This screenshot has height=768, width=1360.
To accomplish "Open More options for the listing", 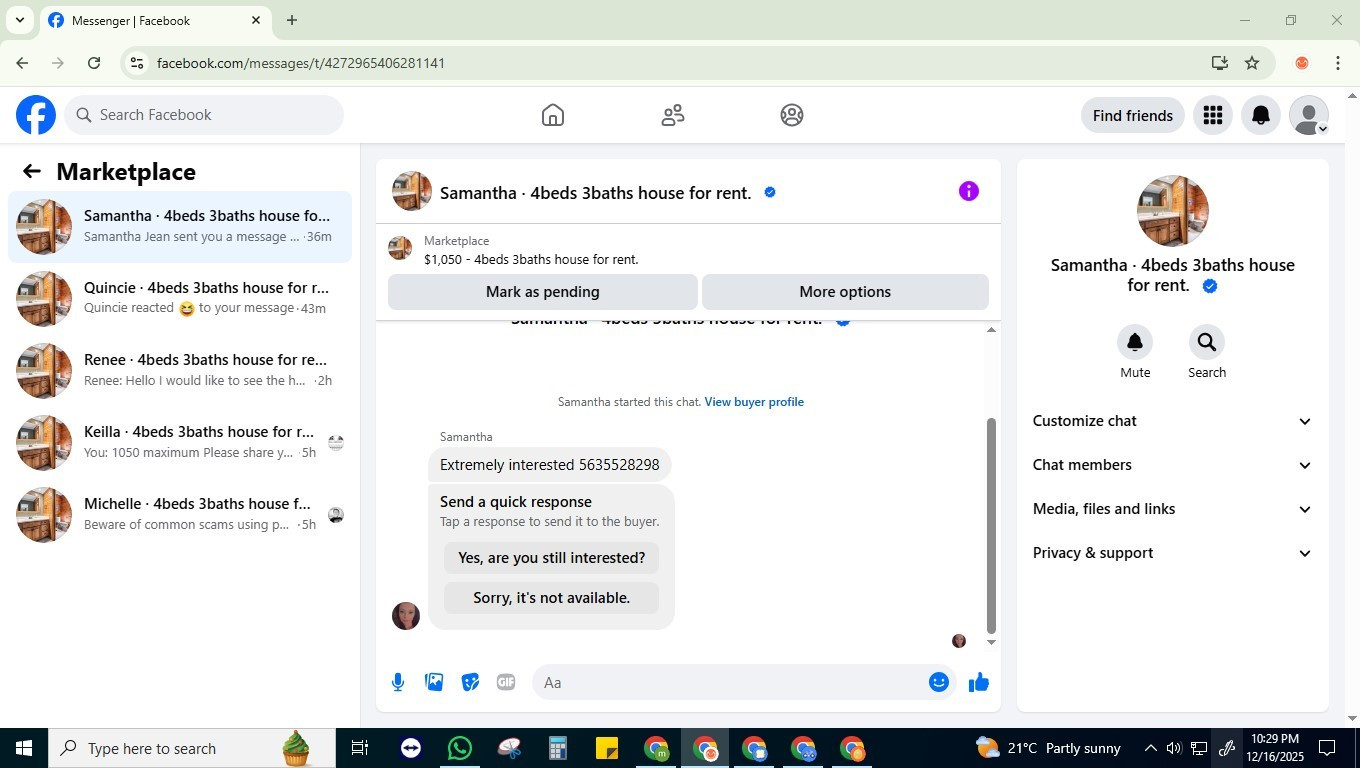I will coord(845,292).
